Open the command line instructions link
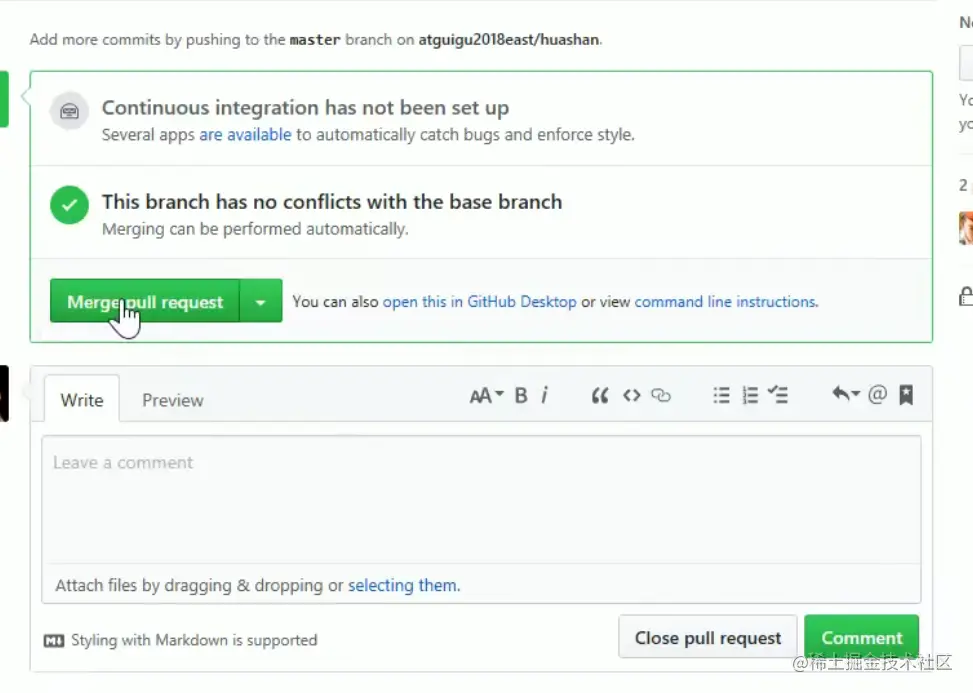Screen dimensions: 973x693 click(x=725, y=301)
